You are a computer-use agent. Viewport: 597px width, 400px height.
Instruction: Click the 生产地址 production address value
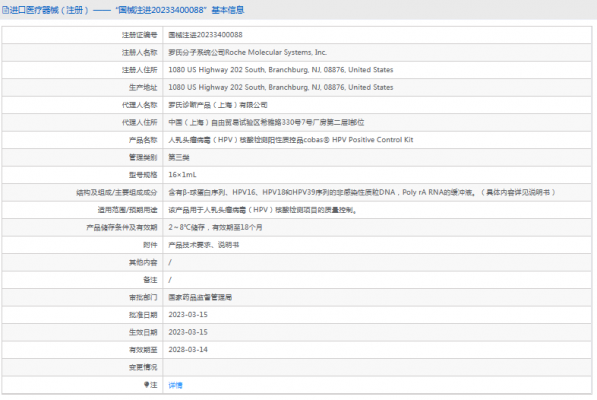point(281,87)
